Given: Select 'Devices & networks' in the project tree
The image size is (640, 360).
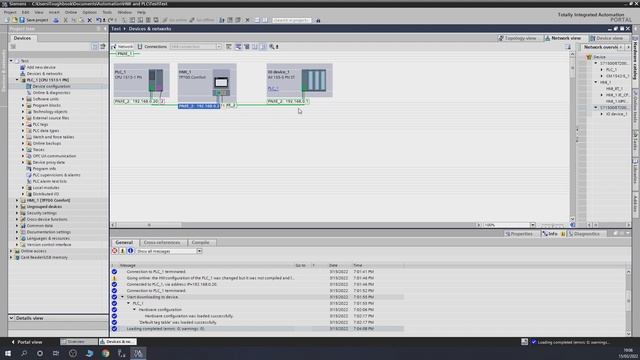Looking at the screenshot, I should point(44,73).
